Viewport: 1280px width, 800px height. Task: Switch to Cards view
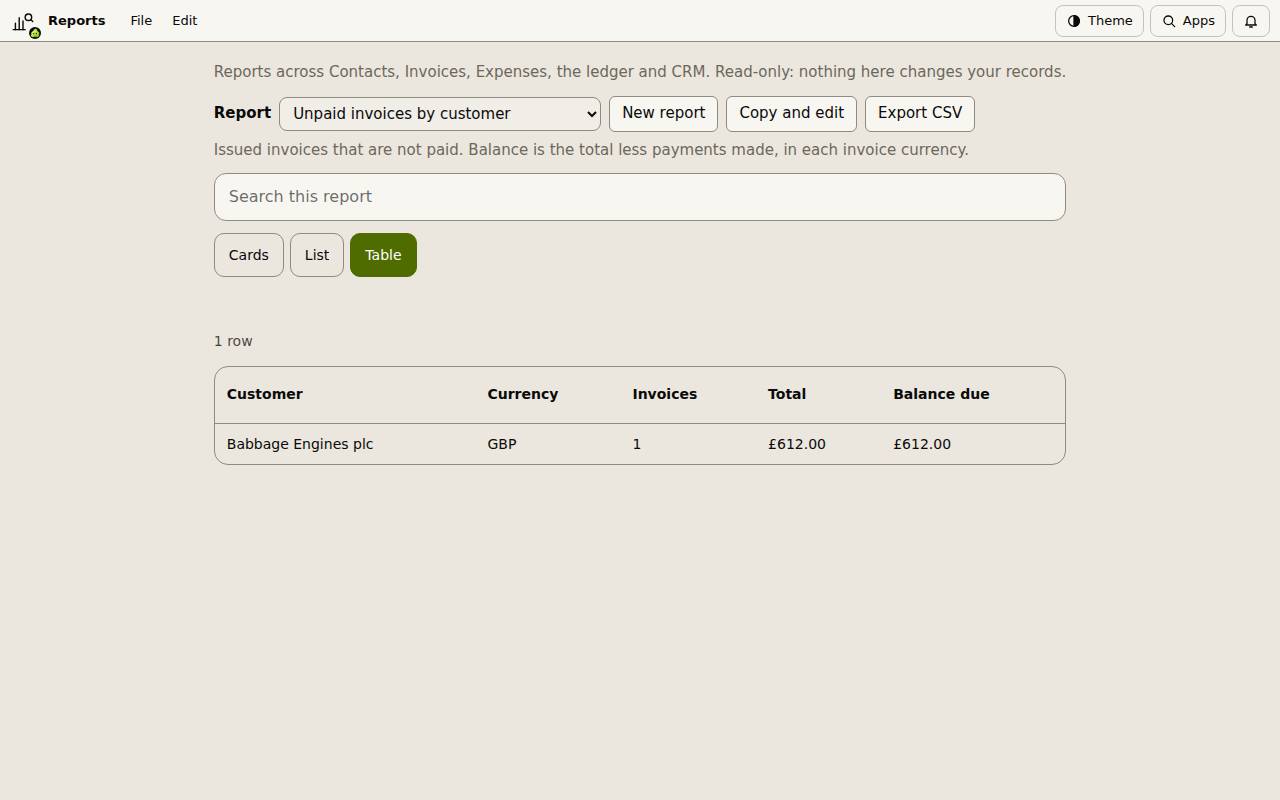pos(249,255)
